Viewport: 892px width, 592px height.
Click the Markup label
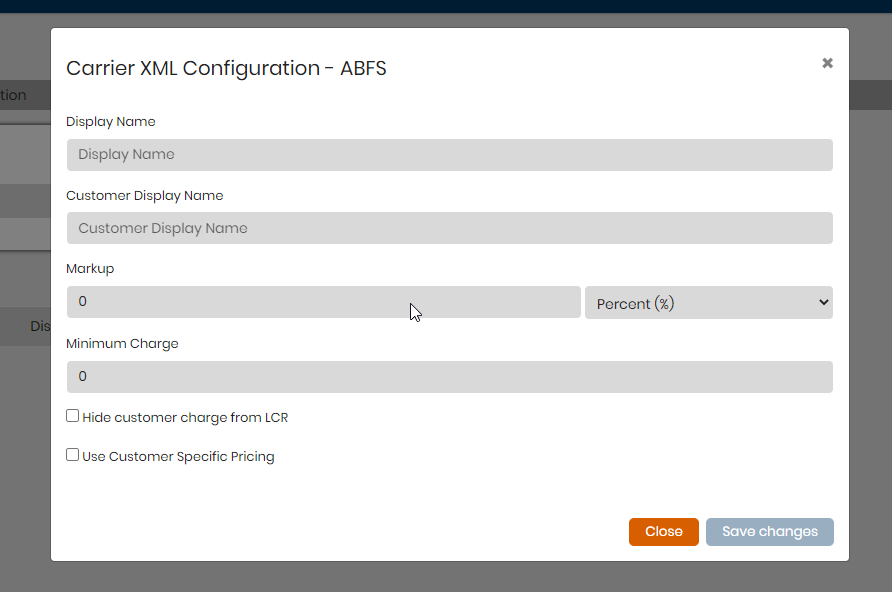click(90, 268)
